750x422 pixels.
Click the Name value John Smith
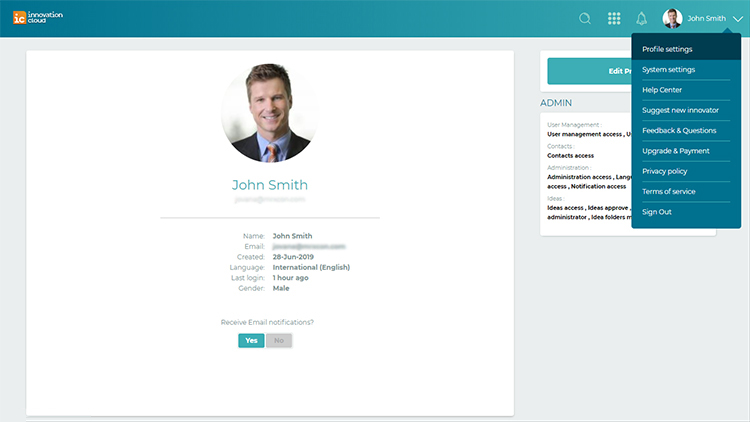click(x=292, y=236)
